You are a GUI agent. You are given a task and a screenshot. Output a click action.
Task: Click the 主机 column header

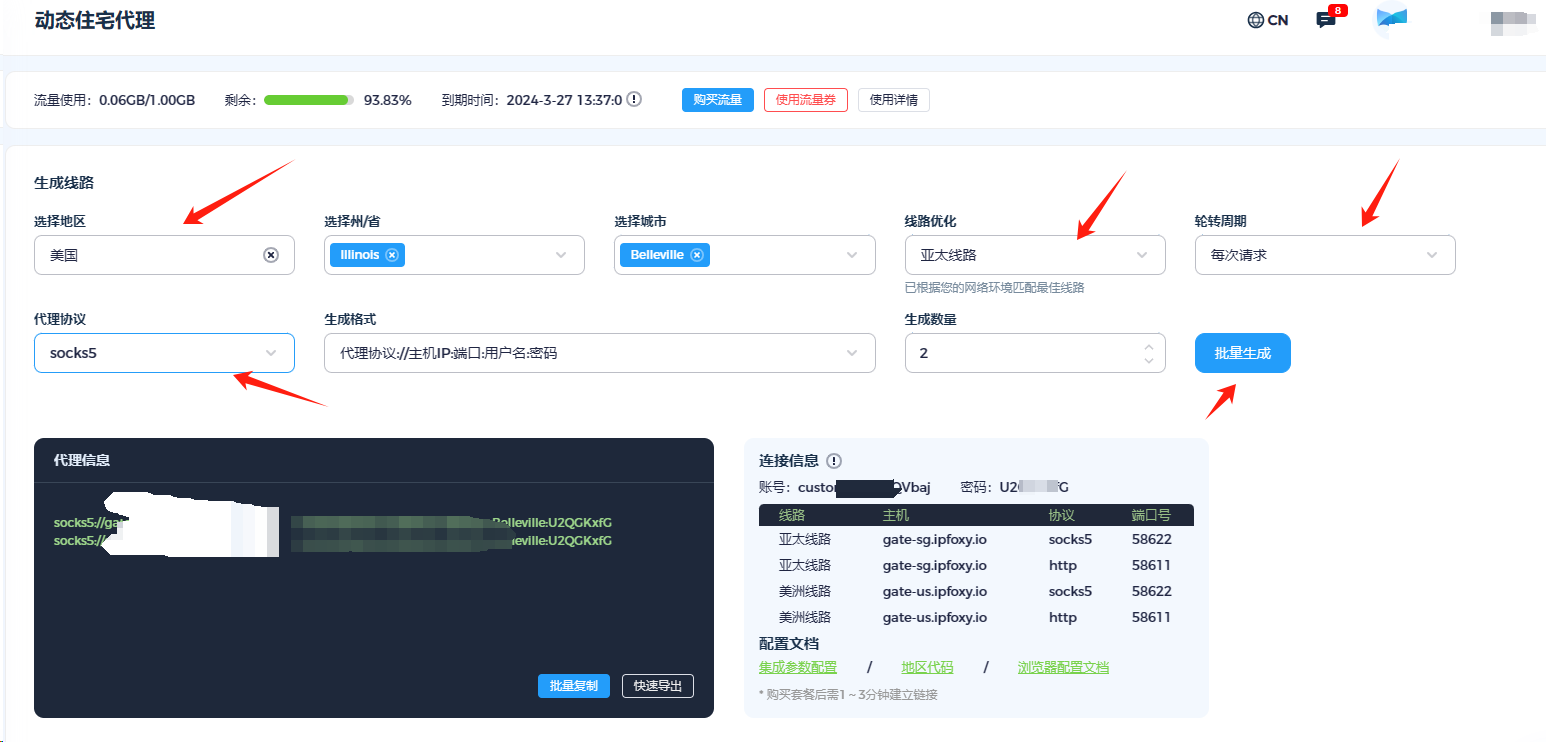896,515
